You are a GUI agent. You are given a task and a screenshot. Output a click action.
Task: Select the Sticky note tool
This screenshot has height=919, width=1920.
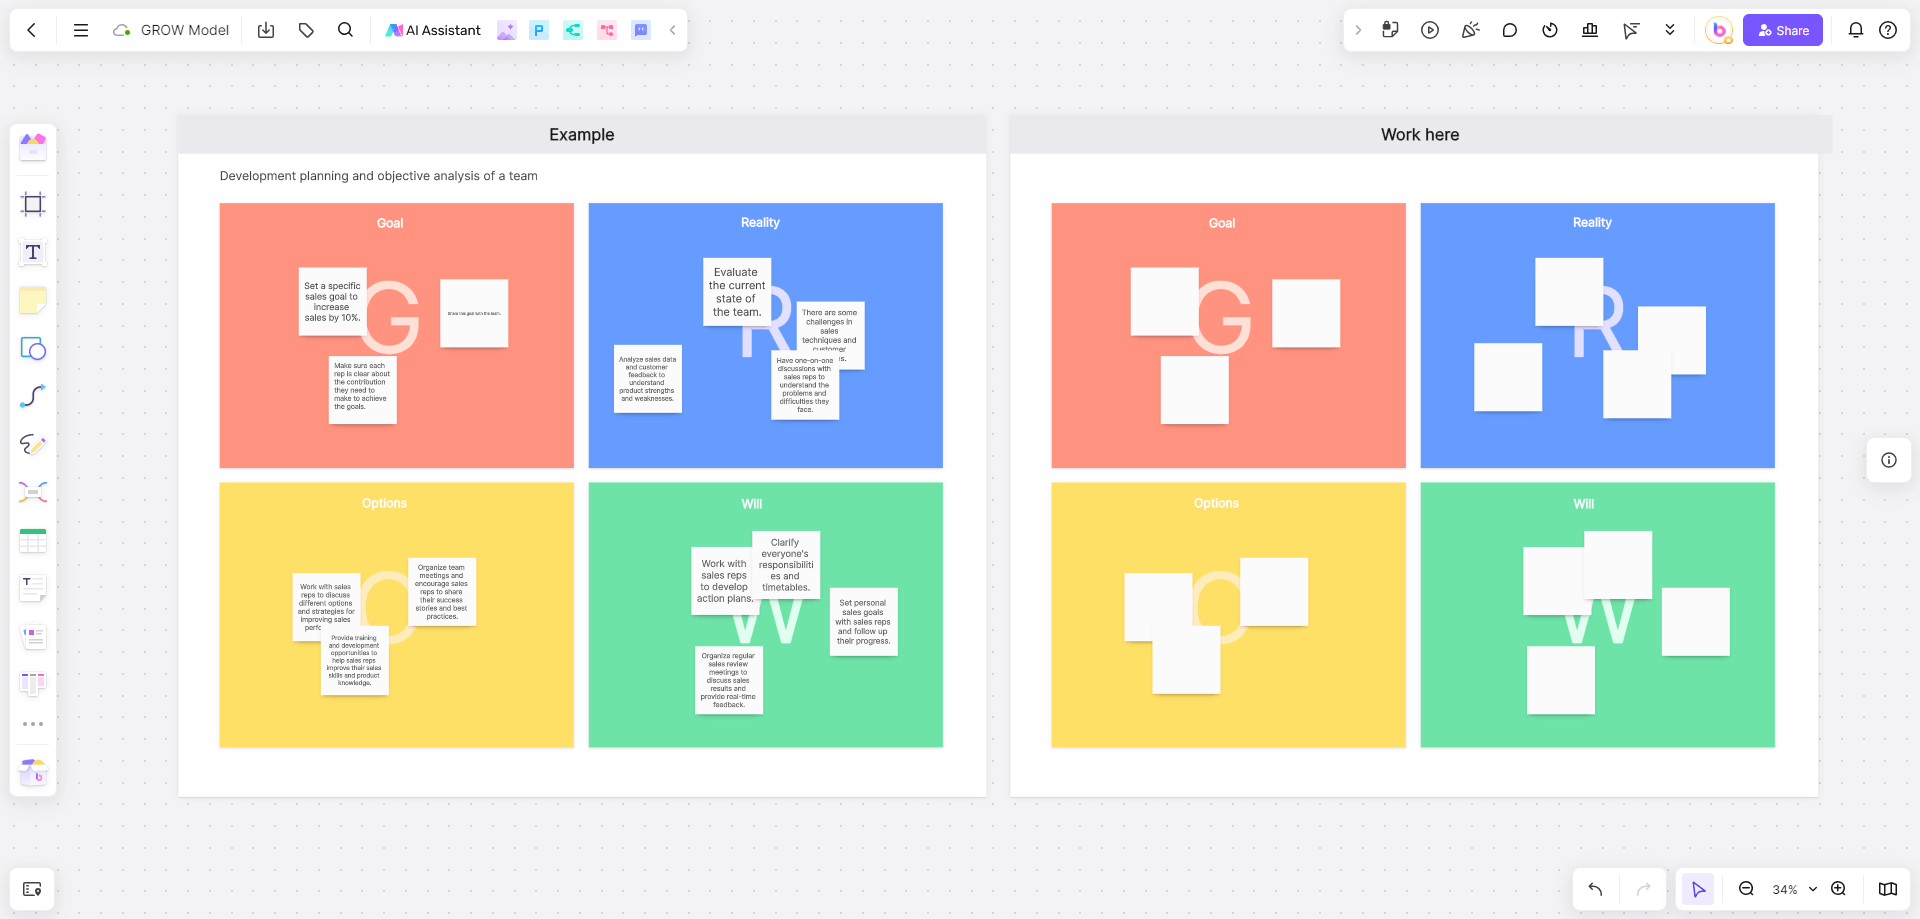tap(33, 300)
